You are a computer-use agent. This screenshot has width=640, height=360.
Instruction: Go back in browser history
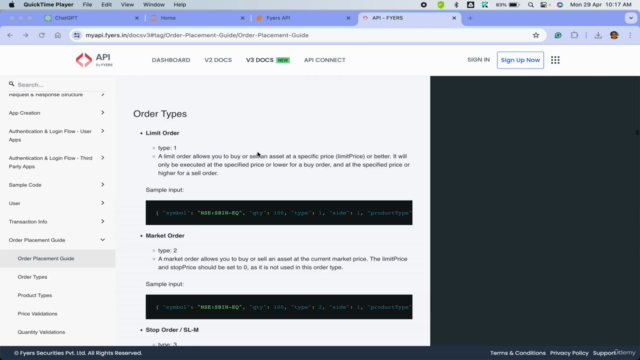[x=10, y=35]
